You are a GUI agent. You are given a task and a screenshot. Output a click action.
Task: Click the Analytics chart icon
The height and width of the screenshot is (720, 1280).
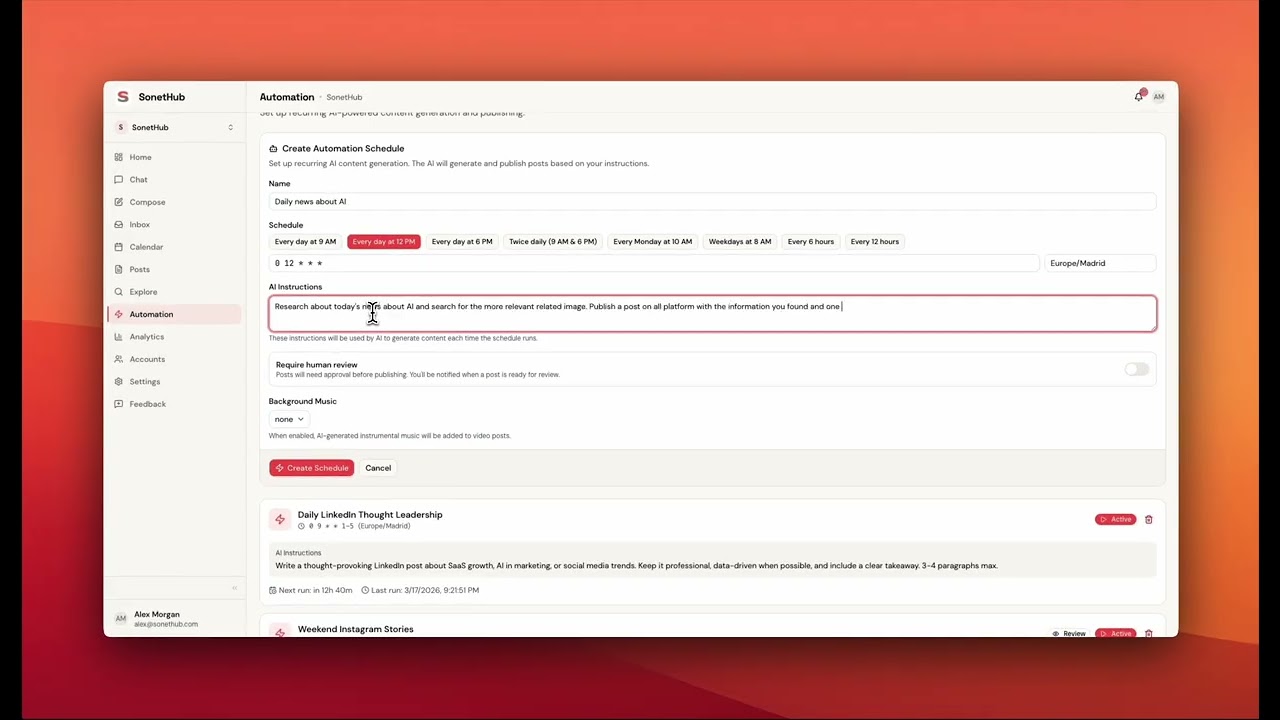(x=119, y=337)
